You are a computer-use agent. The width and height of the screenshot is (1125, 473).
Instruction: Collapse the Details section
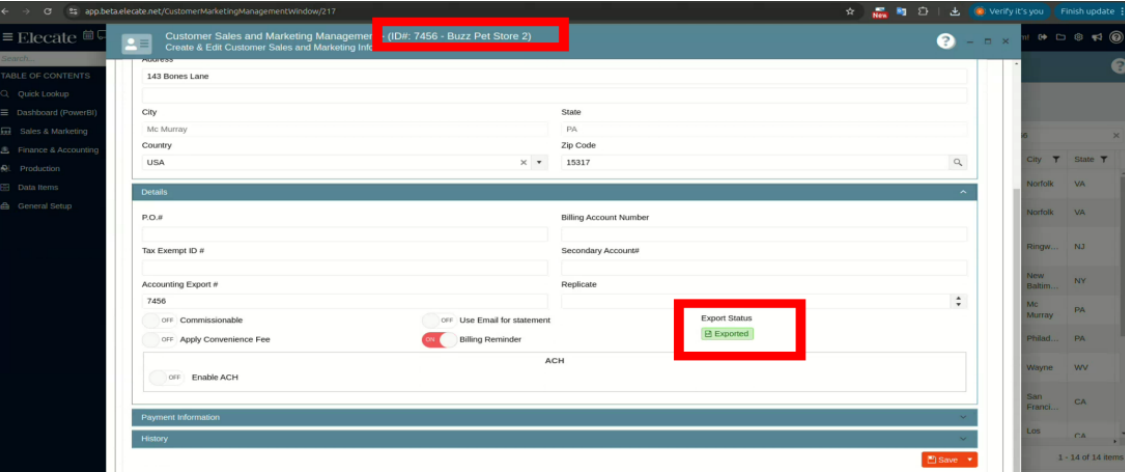pos(963,192)
